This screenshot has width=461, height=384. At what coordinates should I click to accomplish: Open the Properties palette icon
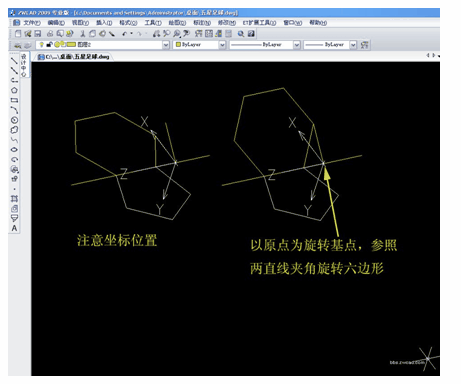pyautogui.click(x=199, y=33)
